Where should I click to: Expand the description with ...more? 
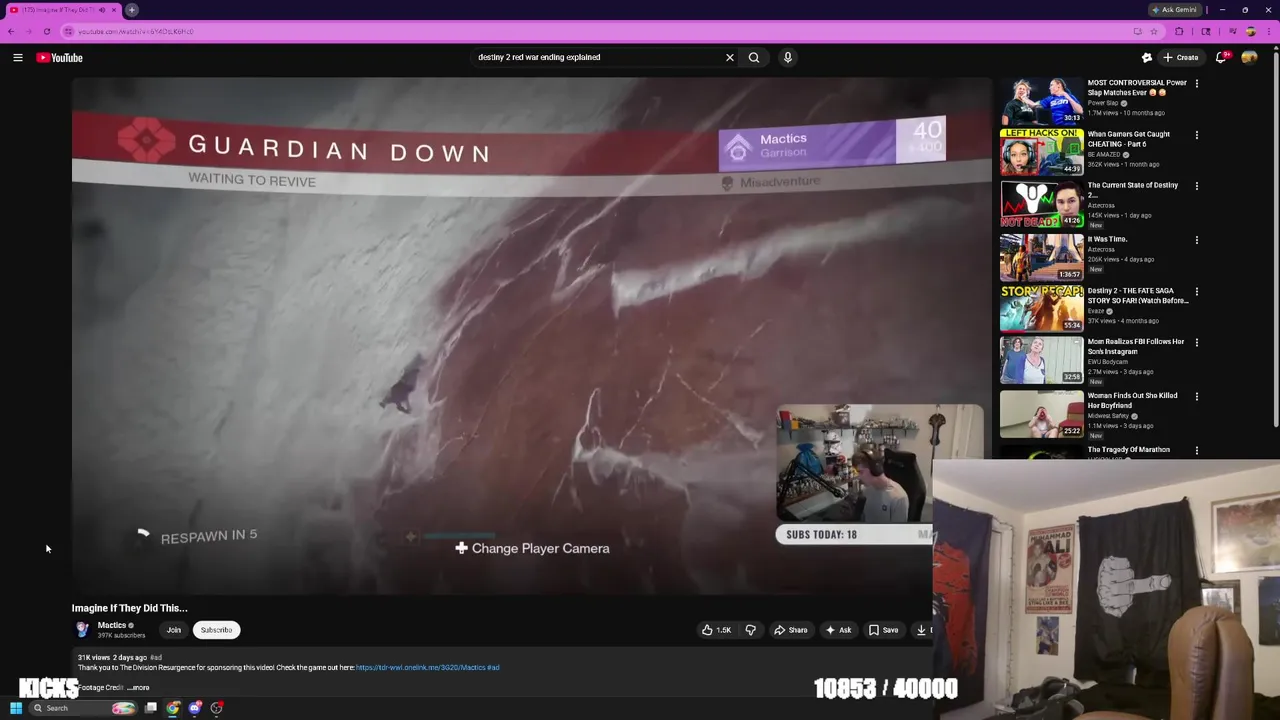pyautogui.click(x=138, y=687)
